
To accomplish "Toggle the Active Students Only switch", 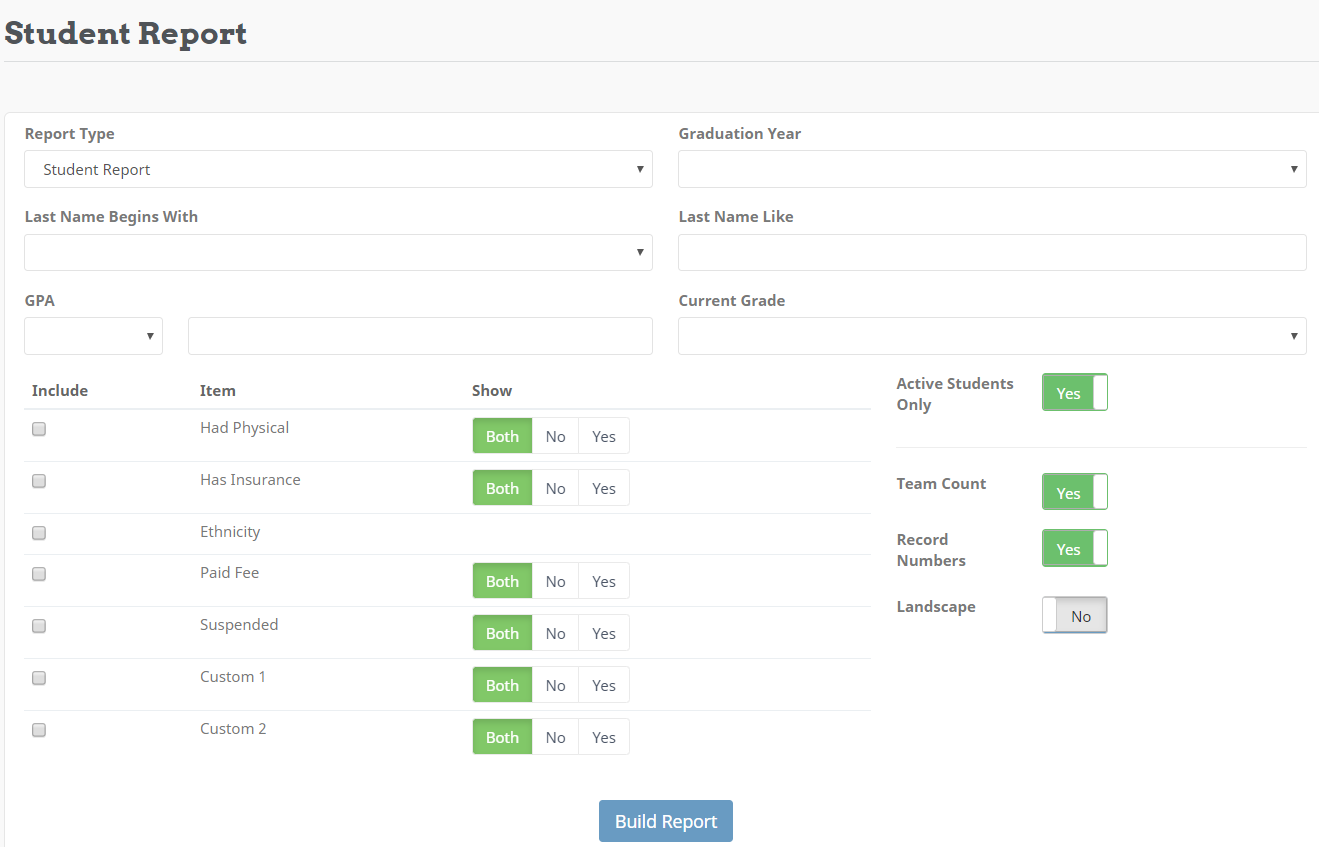I will pos(1074,393).
